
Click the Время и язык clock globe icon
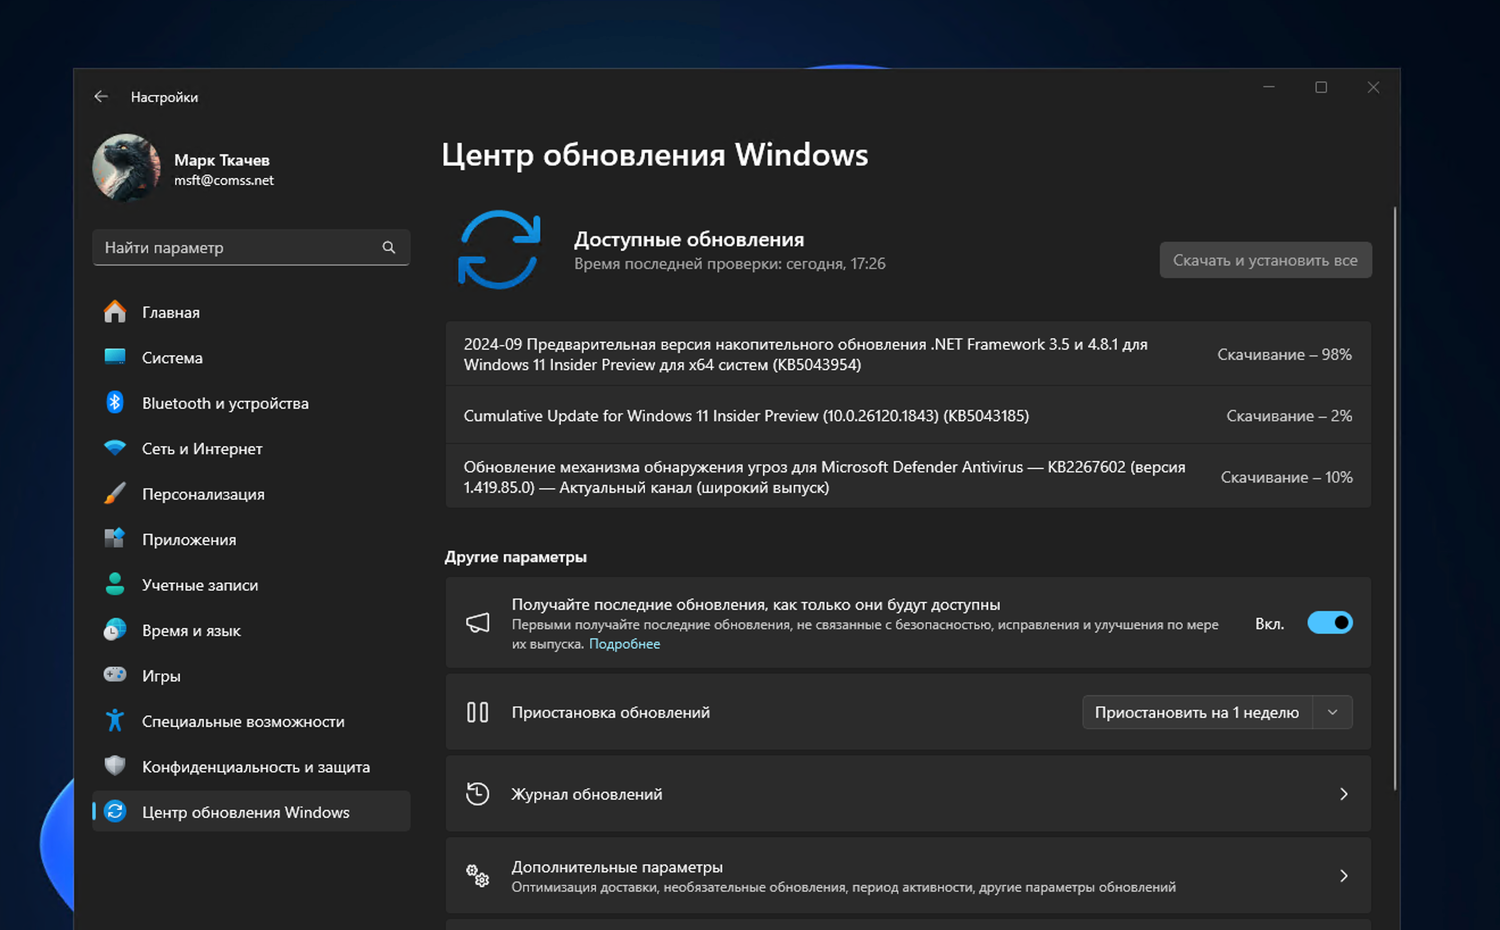[115, 630]
